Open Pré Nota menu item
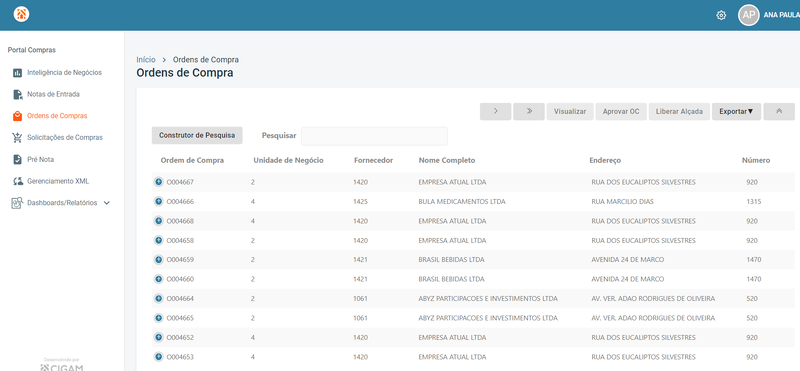The height and width of the screenshot is (371, 800). [40, 160]
